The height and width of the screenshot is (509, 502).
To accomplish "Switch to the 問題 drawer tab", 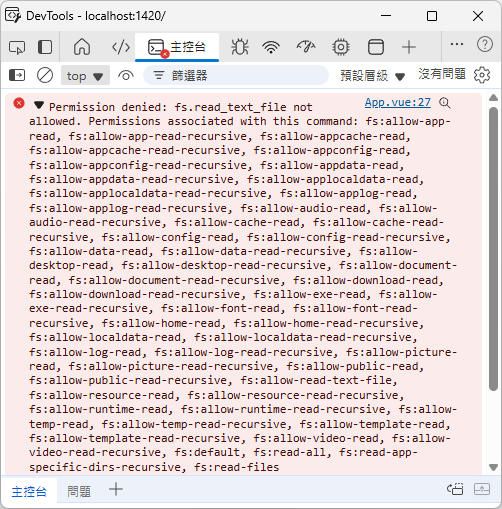I will pos(79,491).
